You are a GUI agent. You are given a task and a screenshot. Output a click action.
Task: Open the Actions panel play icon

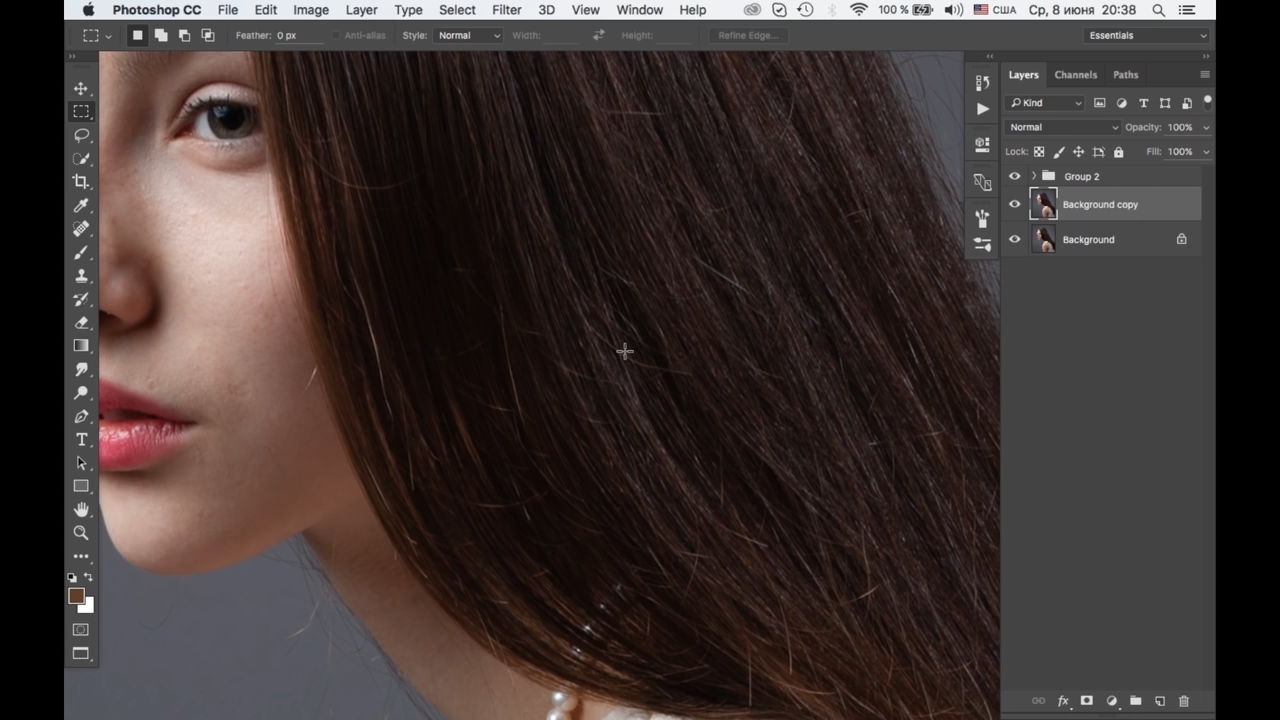click(x=982, y=108)
